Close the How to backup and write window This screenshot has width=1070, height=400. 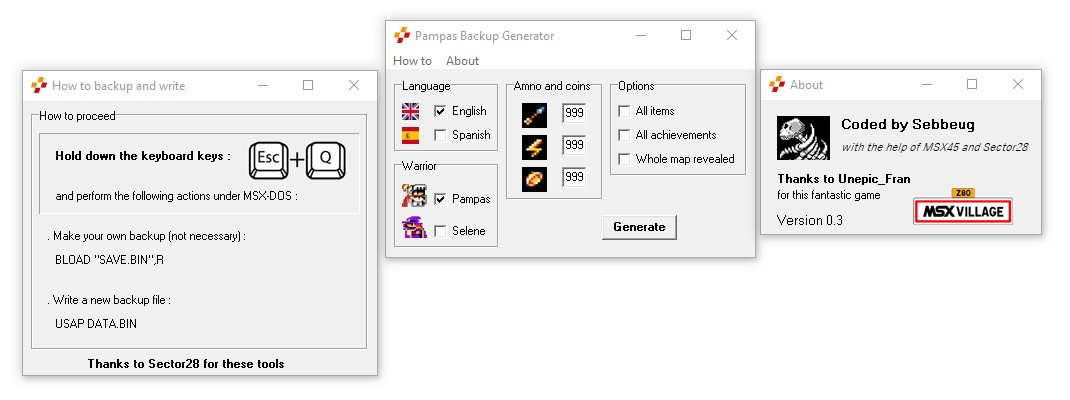(353, 85)
